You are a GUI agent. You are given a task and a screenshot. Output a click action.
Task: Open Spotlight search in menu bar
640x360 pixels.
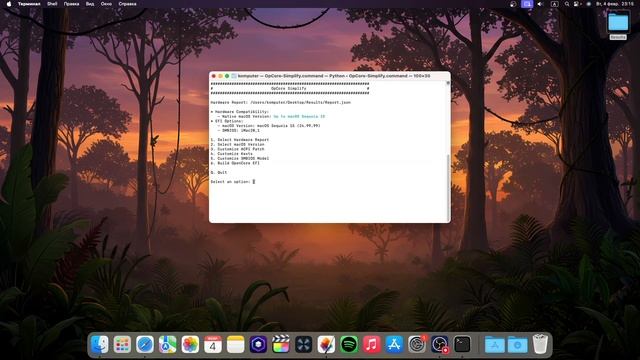coord(567,4)
